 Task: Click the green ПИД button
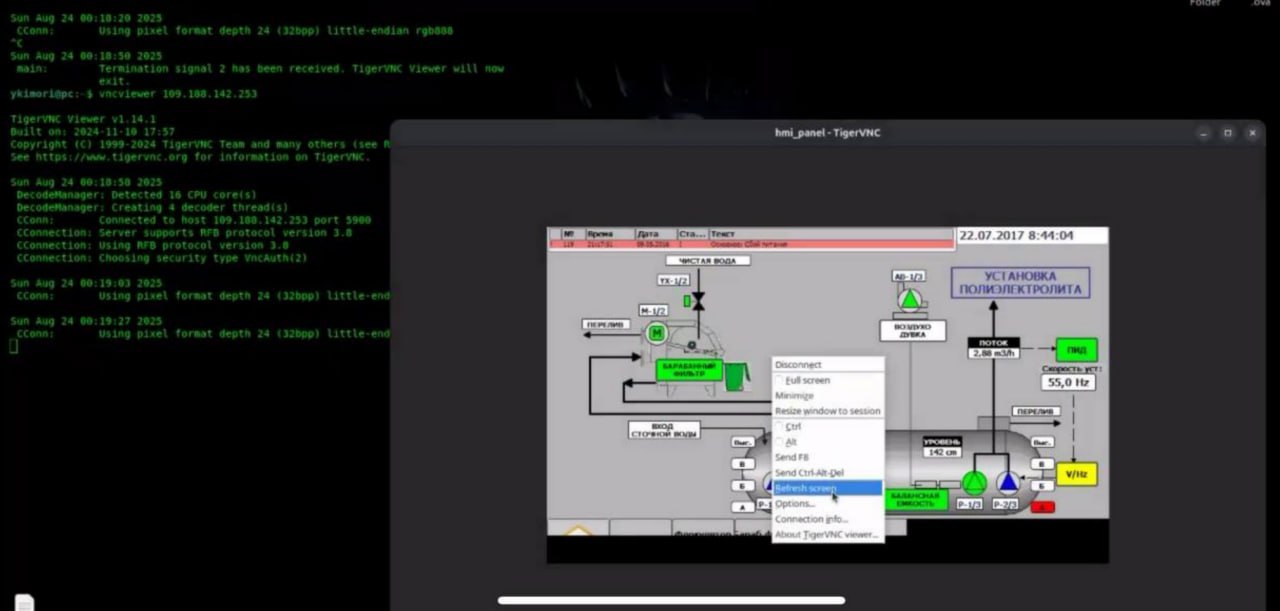tap(1077, 350)
